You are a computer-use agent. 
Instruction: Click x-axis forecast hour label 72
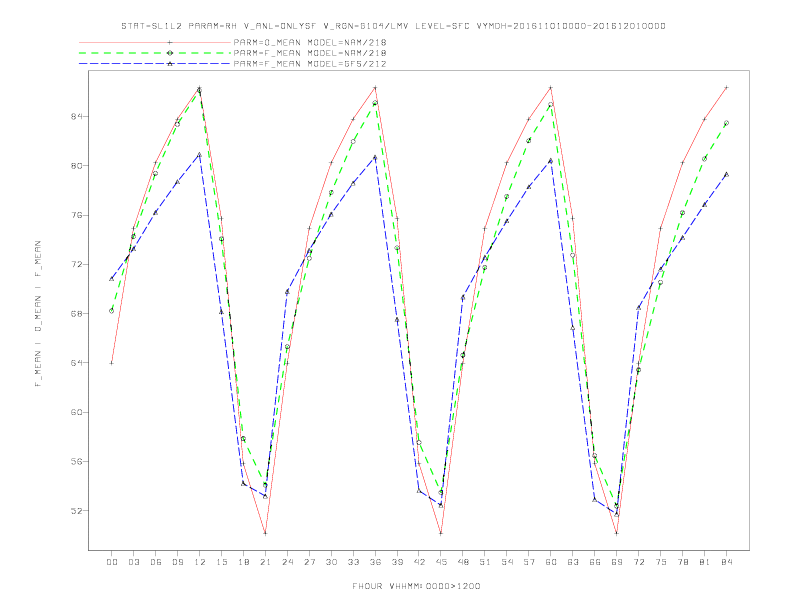point(638,562)
